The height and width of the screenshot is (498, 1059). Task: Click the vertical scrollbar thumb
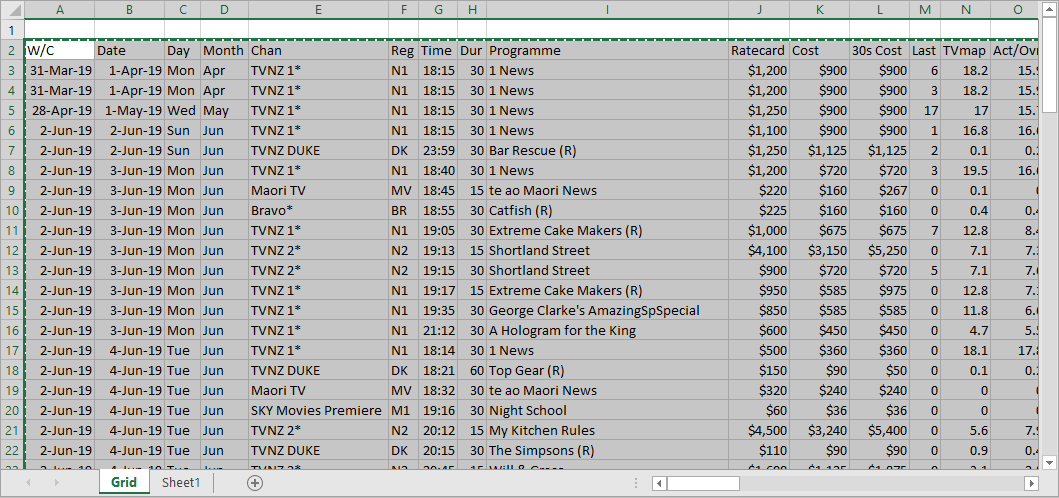point(1048,64)
